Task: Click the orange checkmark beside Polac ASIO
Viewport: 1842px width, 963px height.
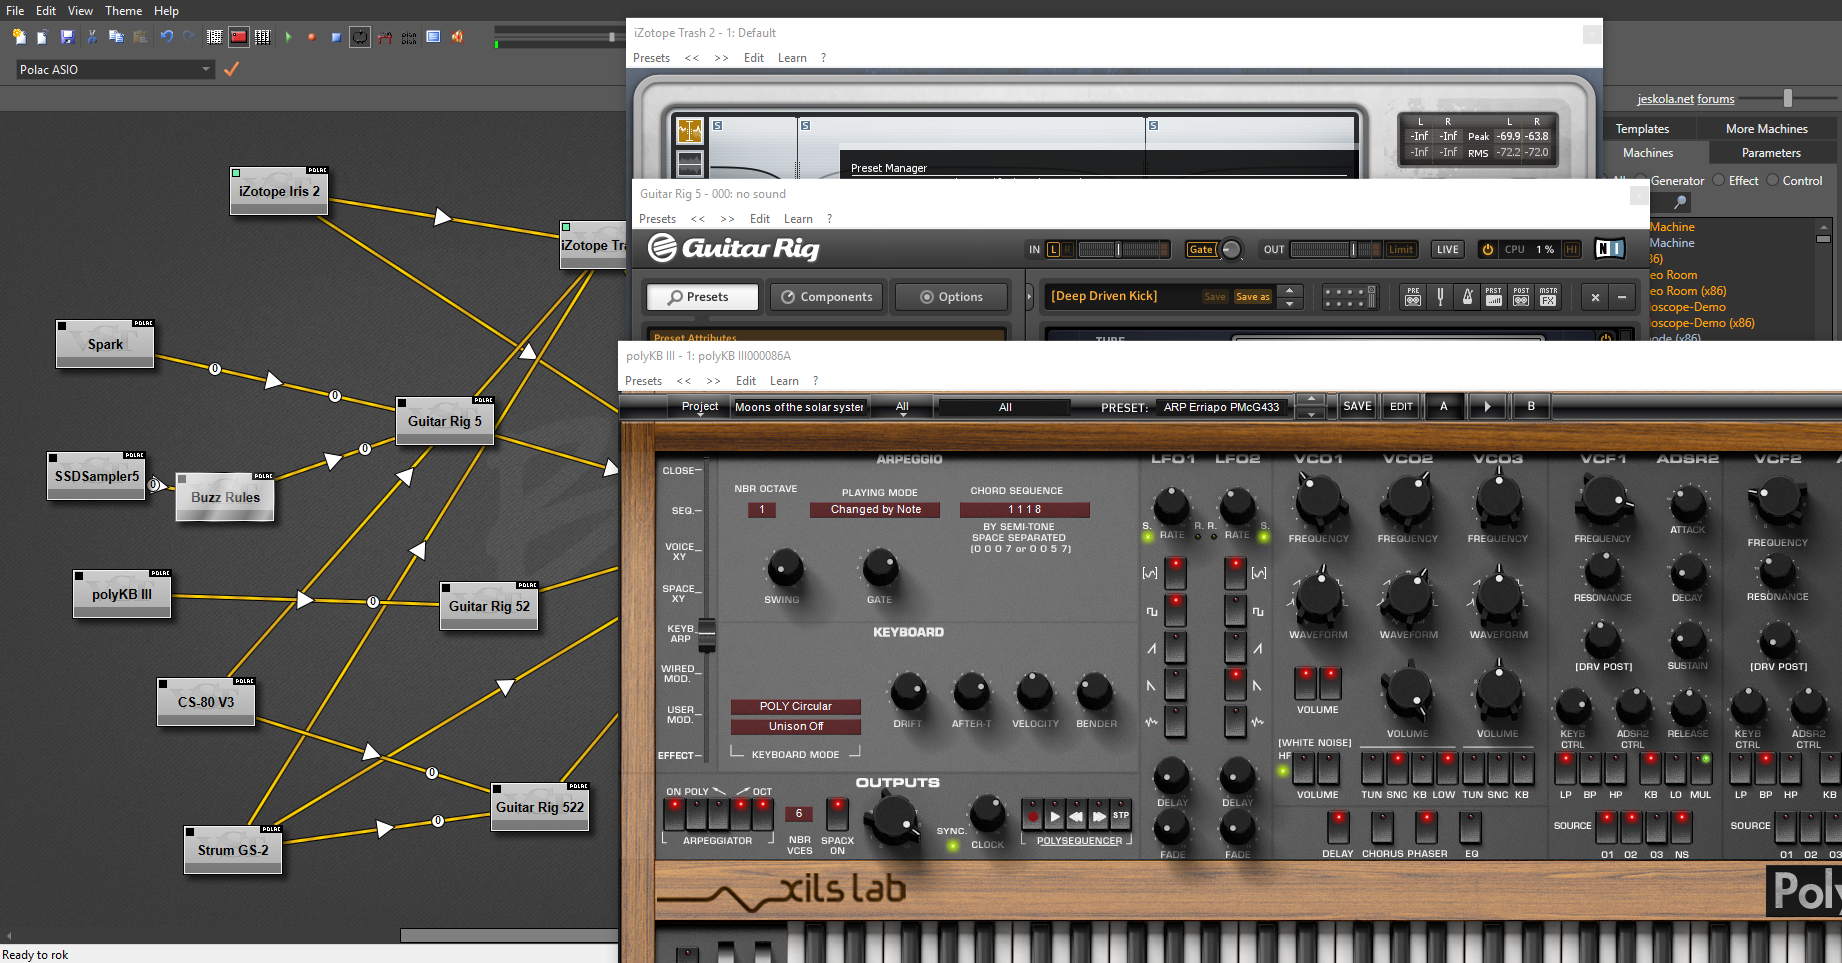Action: tap(231, 69)
